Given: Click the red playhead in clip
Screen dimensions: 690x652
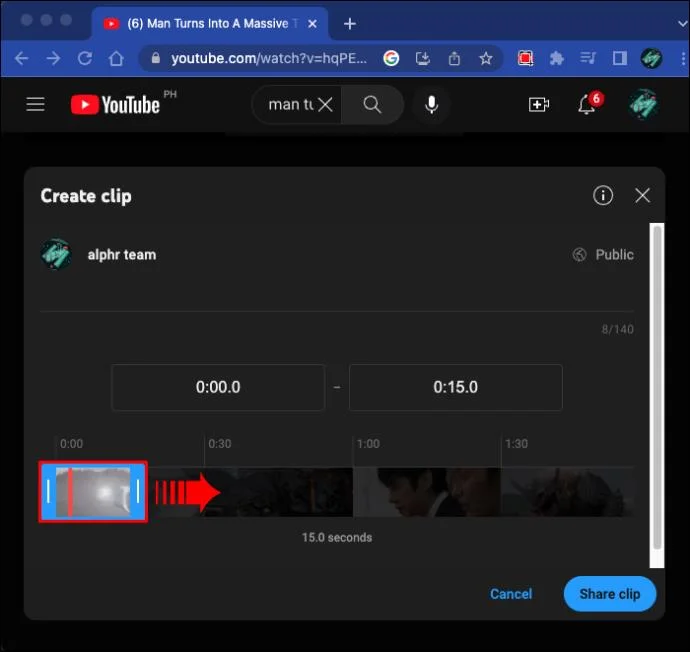Looking at the screenshot, I should click(70, 492).
